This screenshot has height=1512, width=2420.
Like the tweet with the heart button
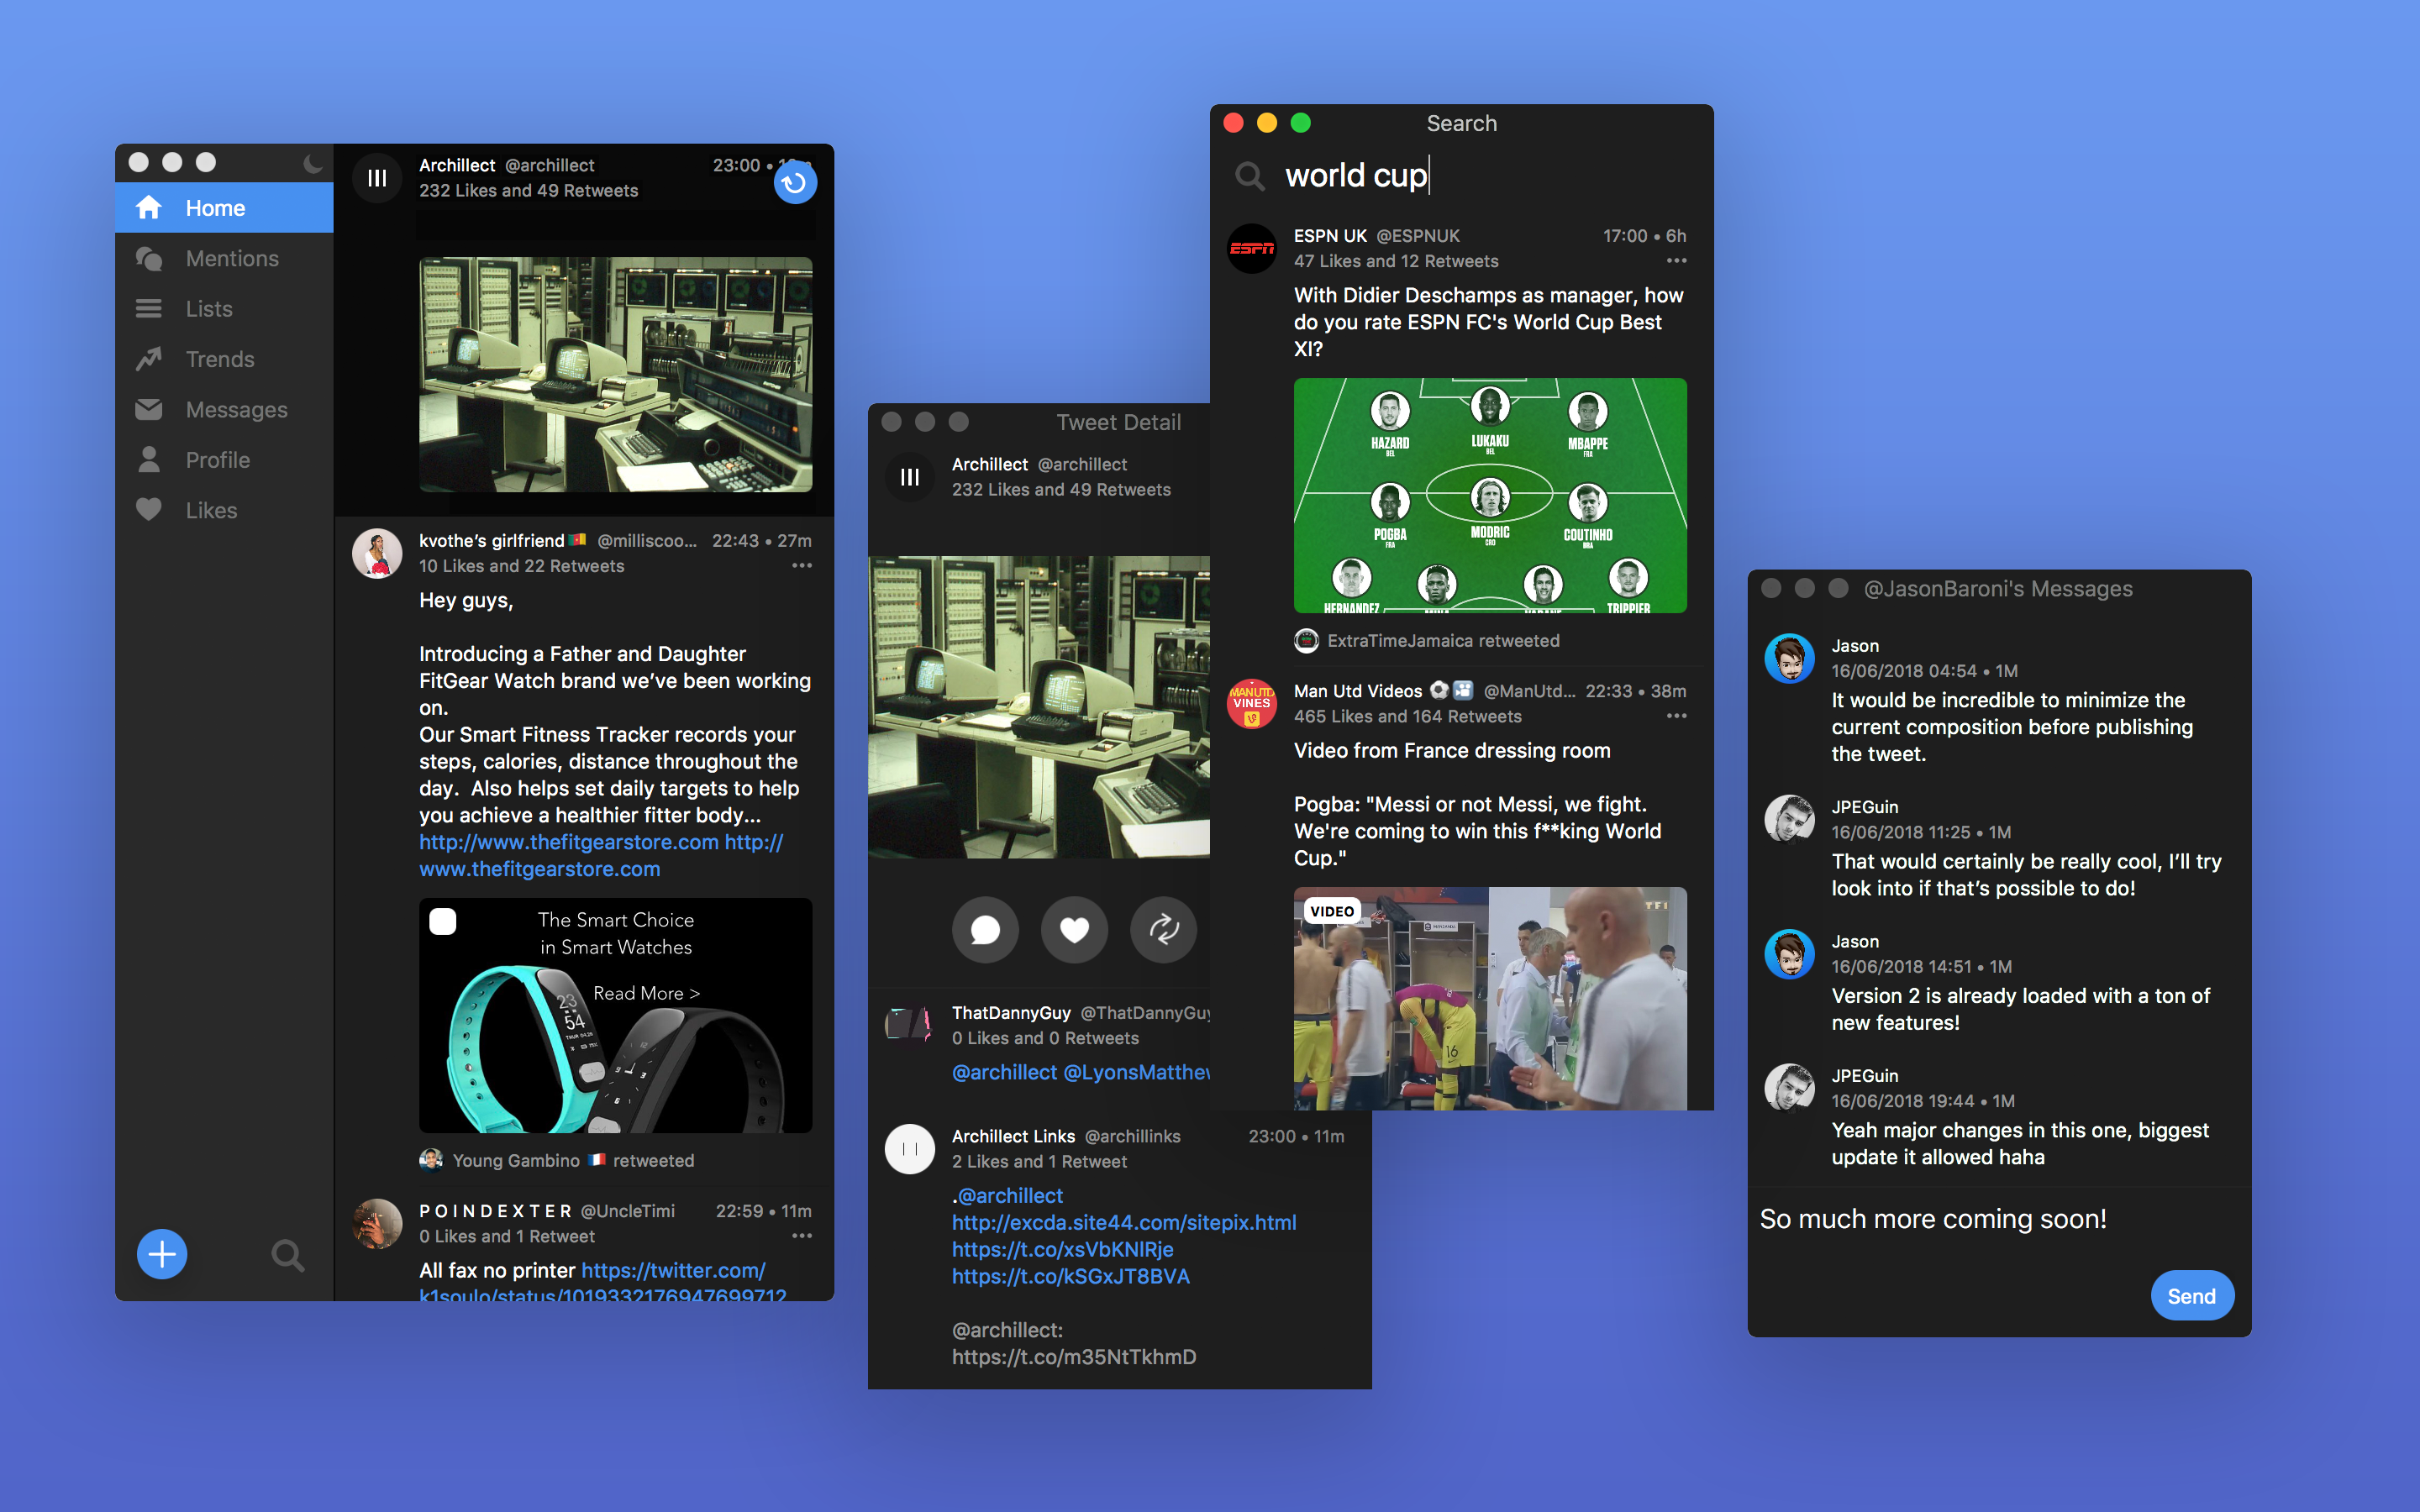pos(1074,930)
